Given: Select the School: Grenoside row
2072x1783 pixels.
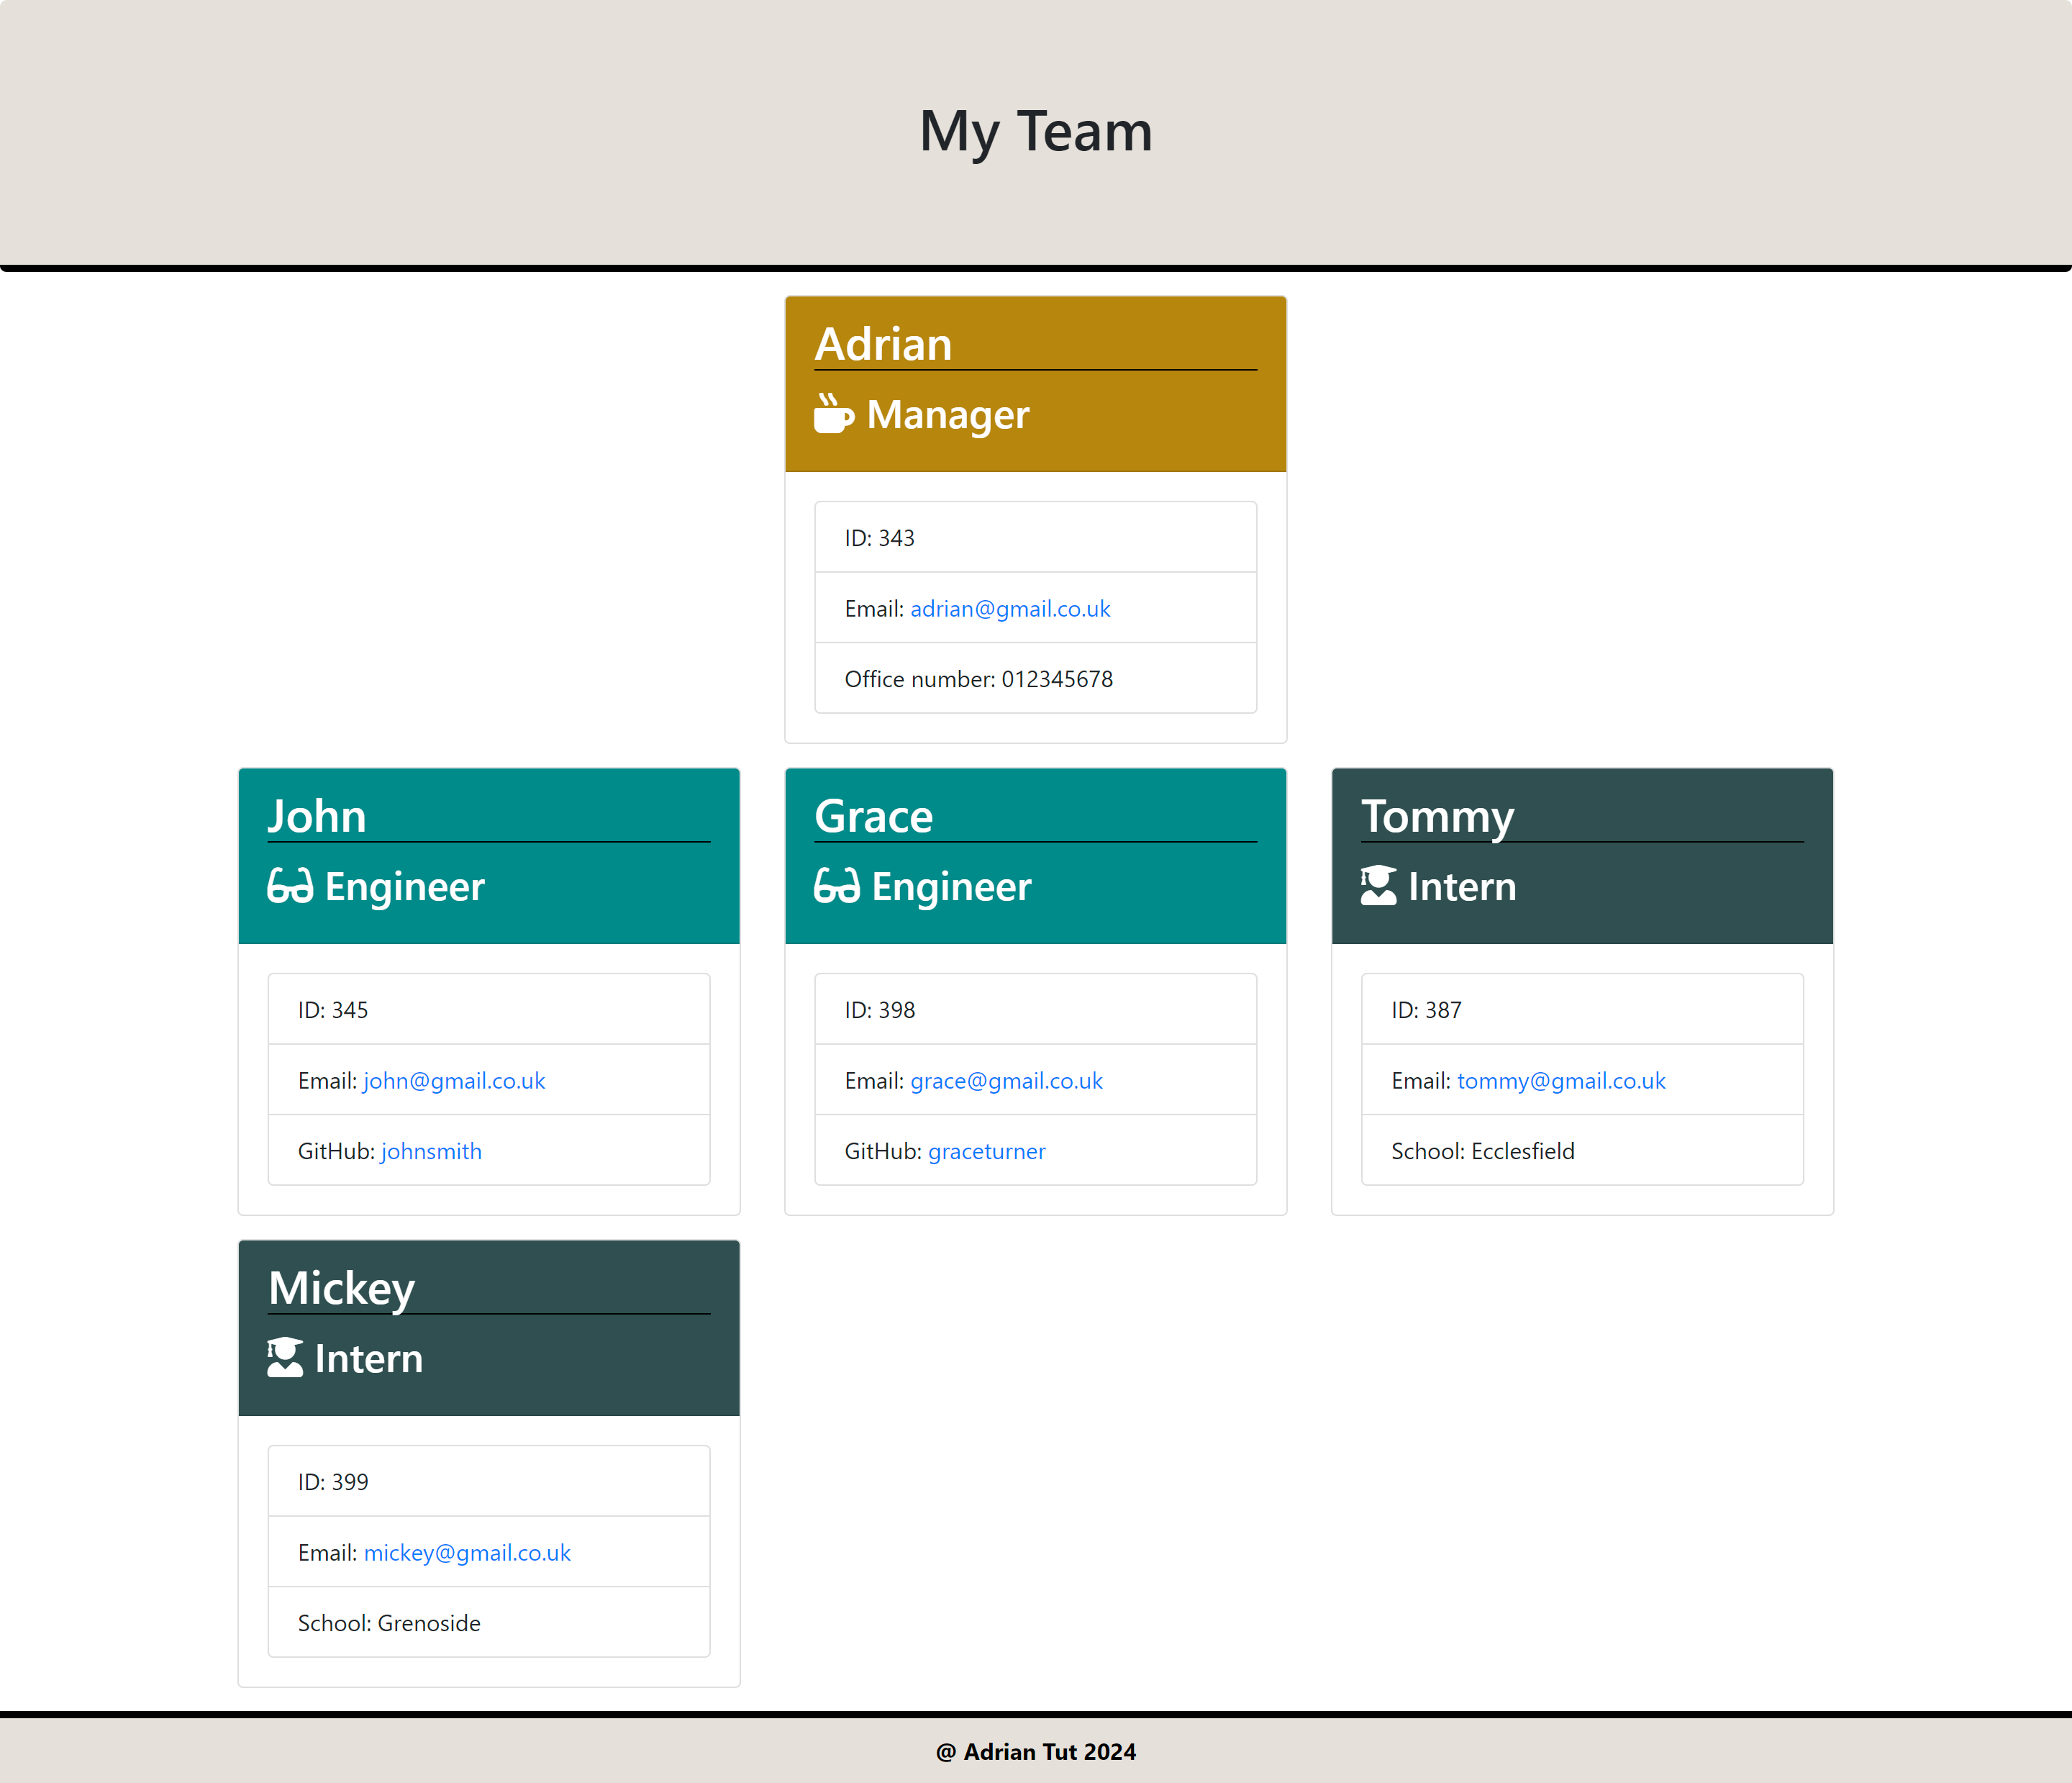Looking at the screenshot, I should pyautogui.click(x=488, y=1623).
